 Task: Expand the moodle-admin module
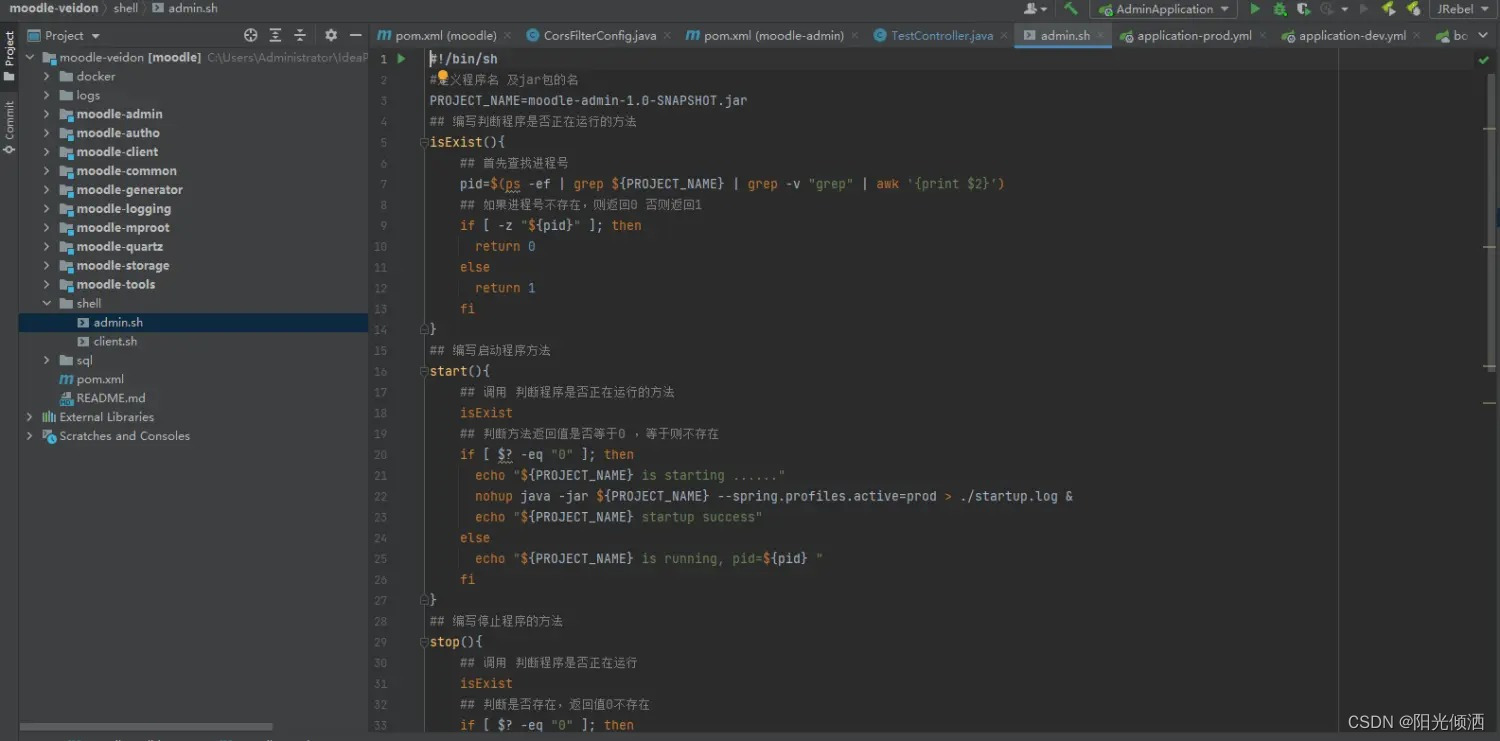pos(47,114)
